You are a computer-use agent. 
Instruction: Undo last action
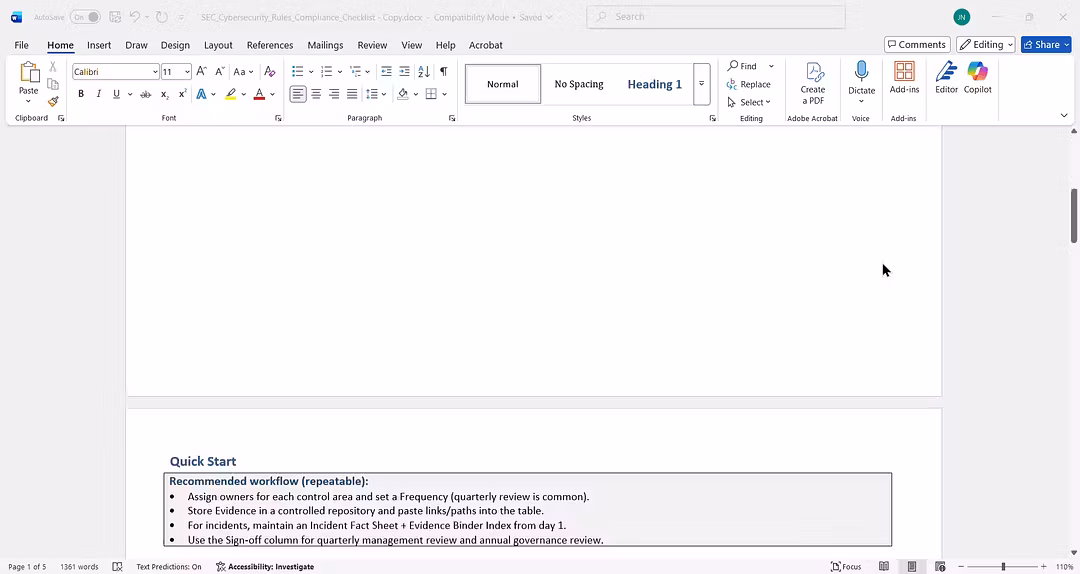135,17
